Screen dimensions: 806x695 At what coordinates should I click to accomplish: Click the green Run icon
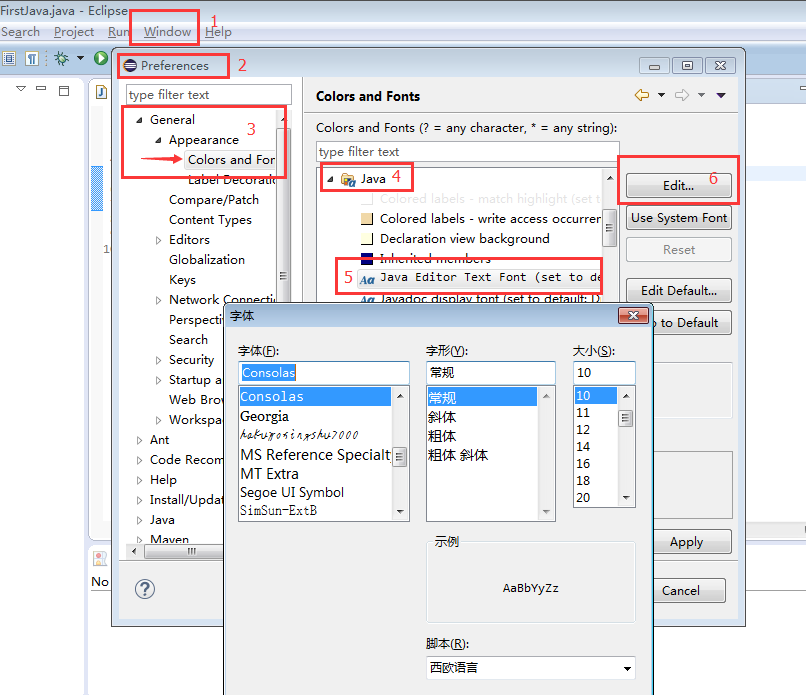pos(101,58)
